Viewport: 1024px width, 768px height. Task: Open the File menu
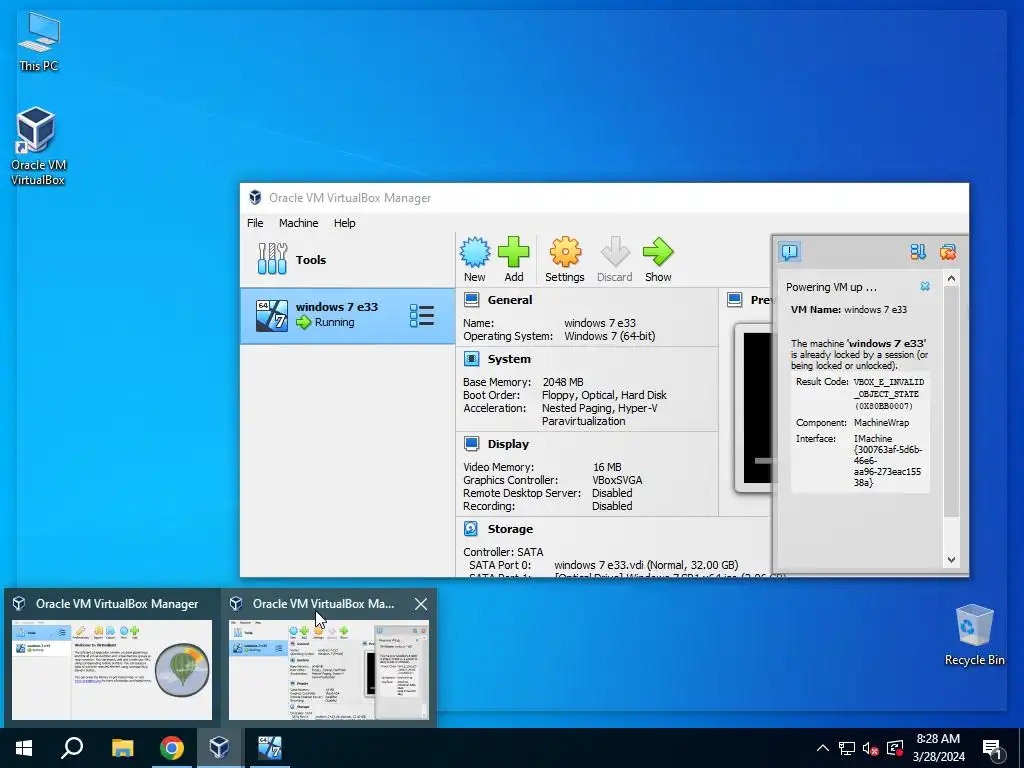click(255, 223)
